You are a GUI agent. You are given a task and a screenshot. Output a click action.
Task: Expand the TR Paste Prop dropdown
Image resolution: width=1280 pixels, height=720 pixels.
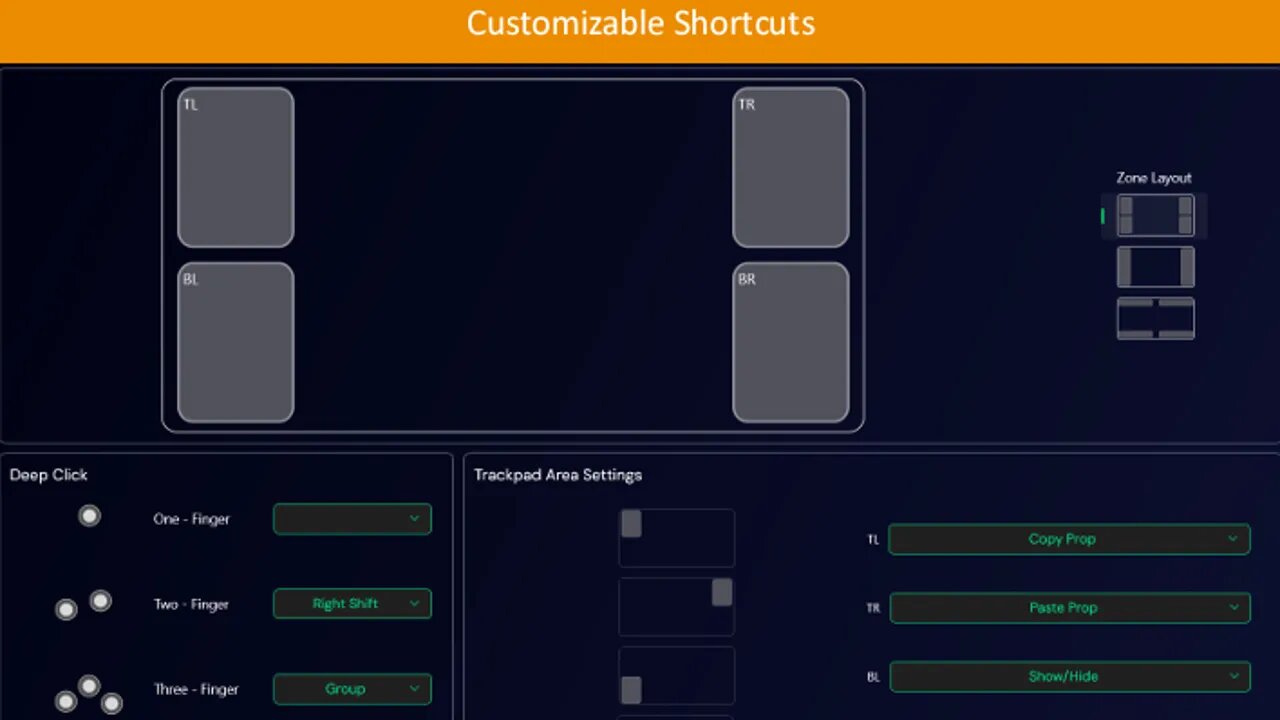pos(1070,607)
